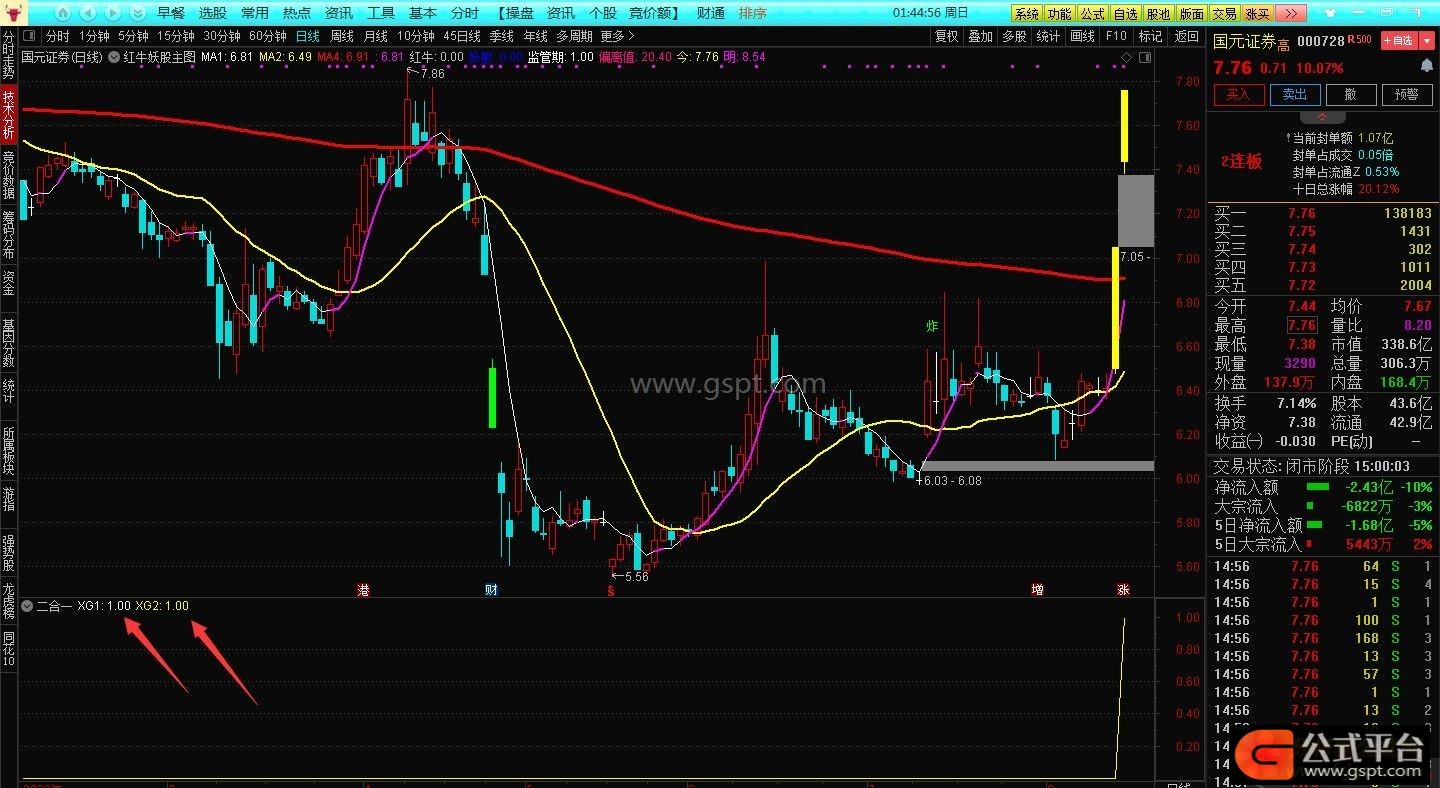The image size is (1440, 788).
Task: Click the 卖出 sell button
Action: tap(1294, 94)
